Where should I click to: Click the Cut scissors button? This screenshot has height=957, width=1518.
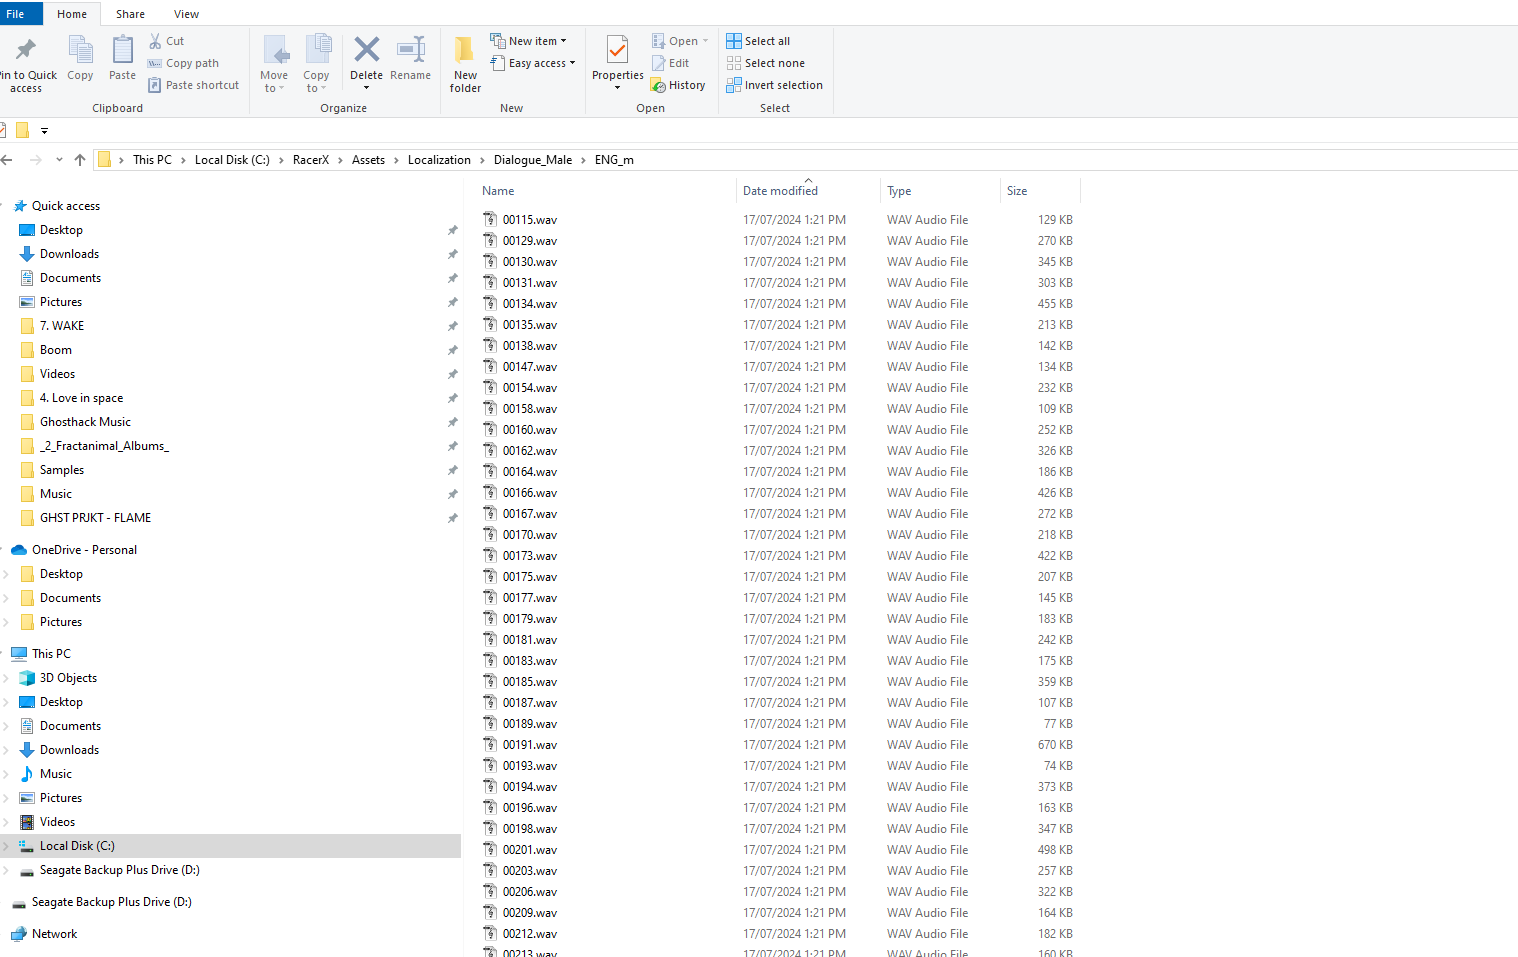[x=167, y=41]
